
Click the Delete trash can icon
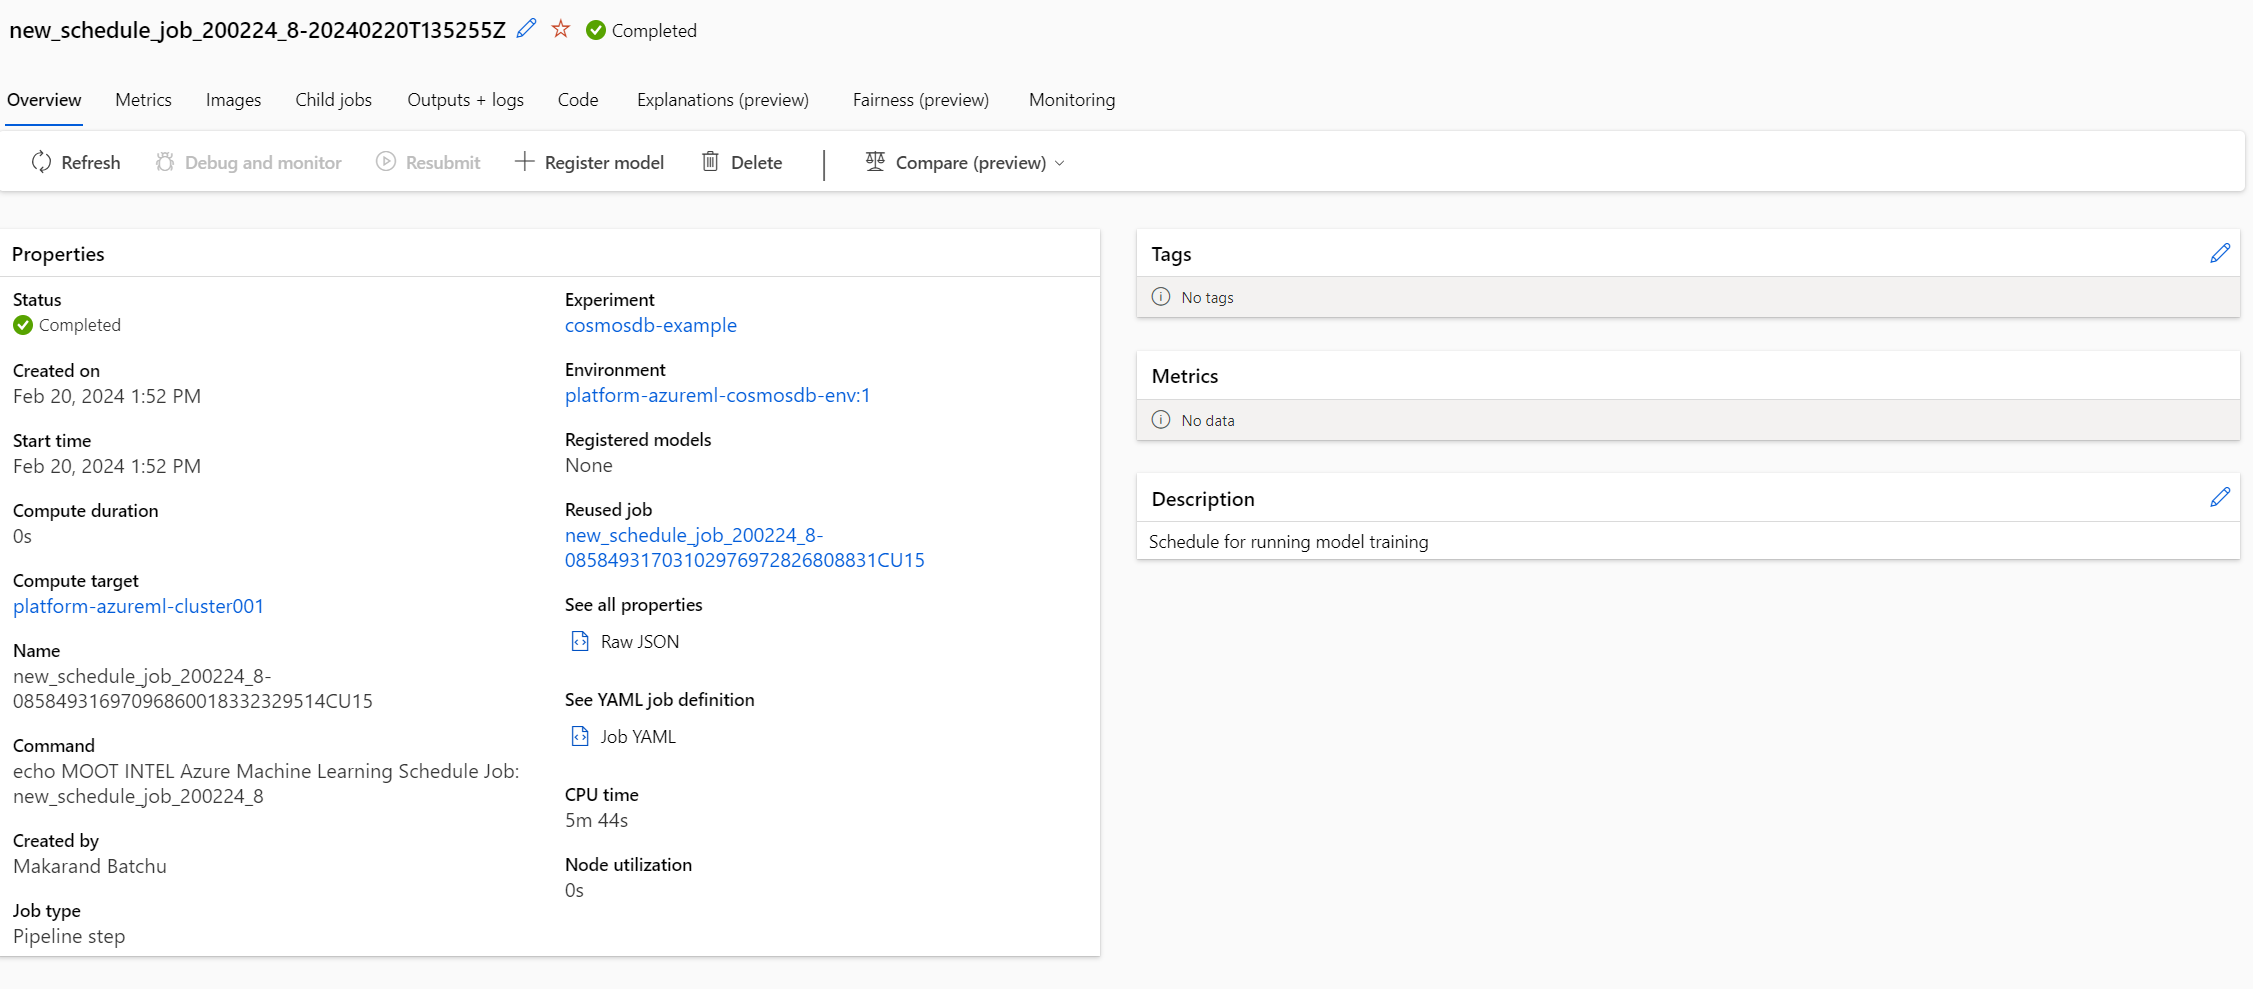710,162
